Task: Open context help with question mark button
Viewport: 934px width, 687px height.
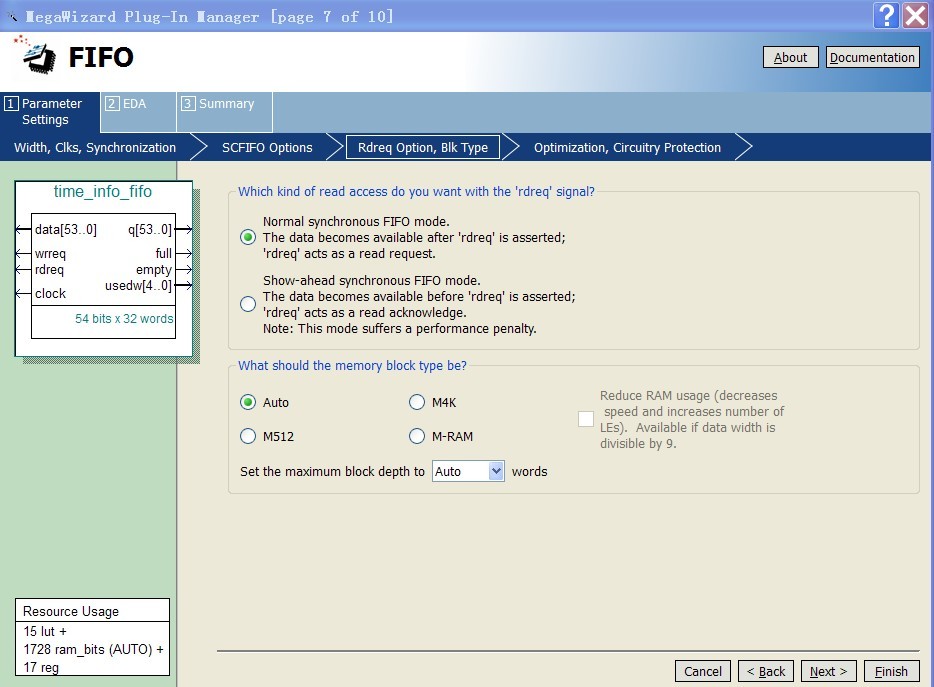Action: coord(886,15)
